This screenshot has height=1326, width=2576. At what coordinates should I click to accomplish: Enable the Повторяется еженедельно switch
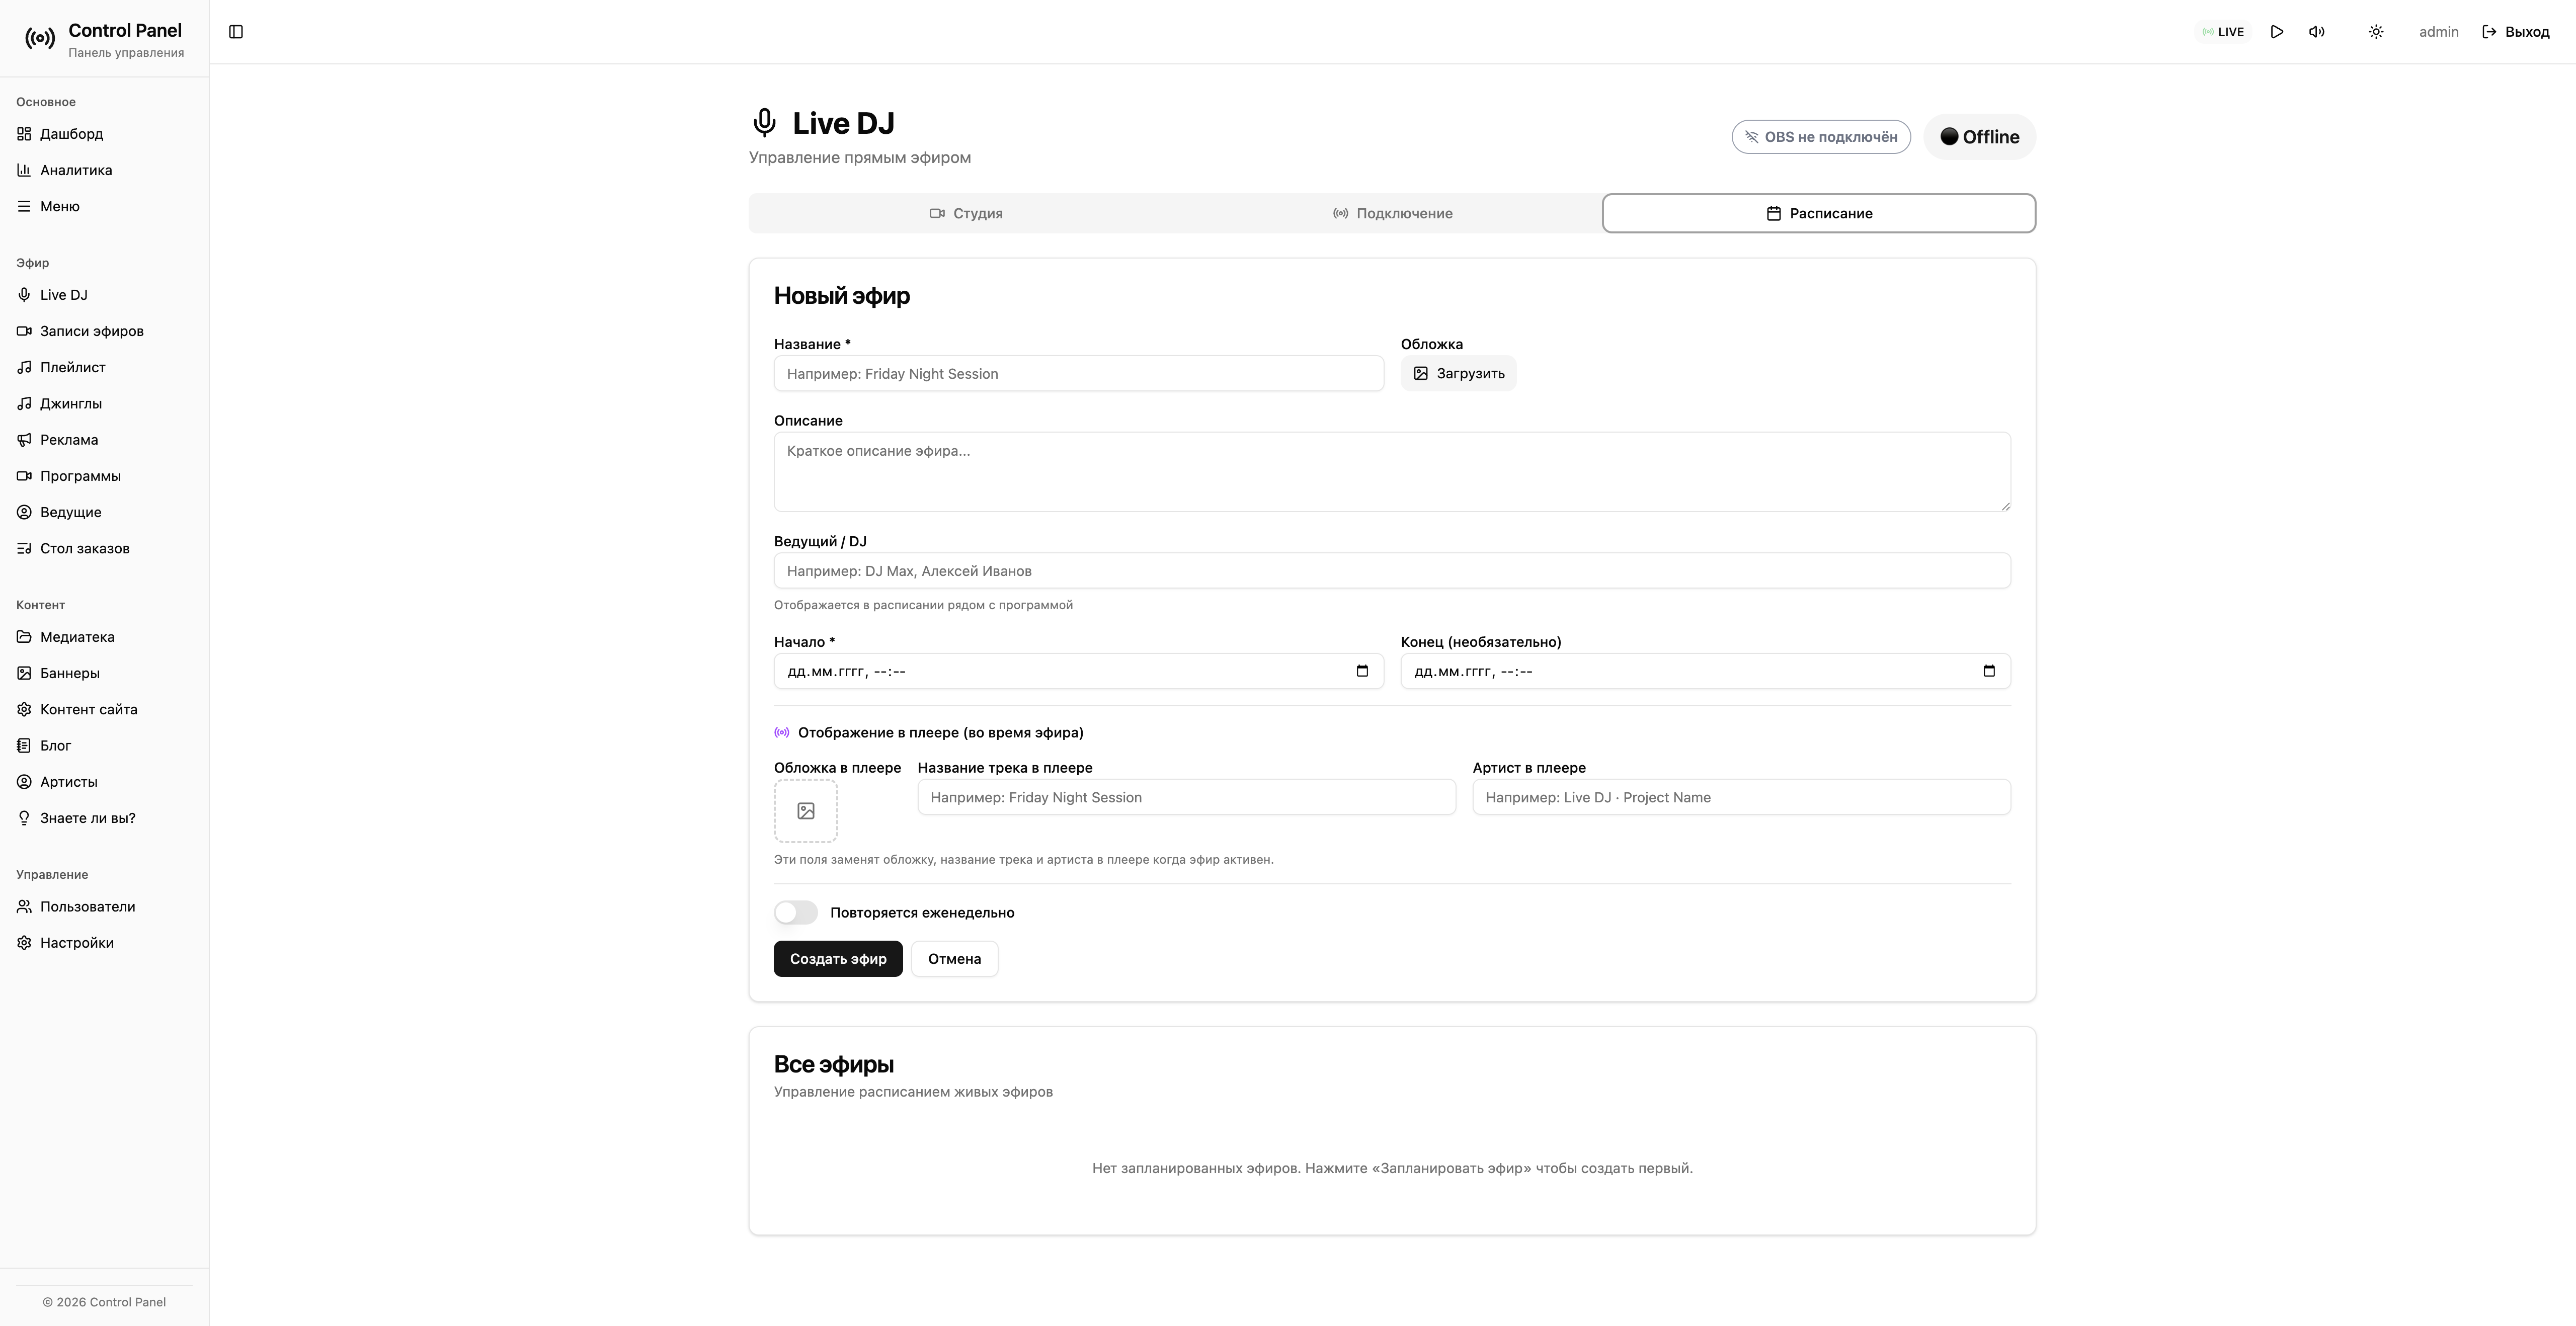[x=796, y=913]
